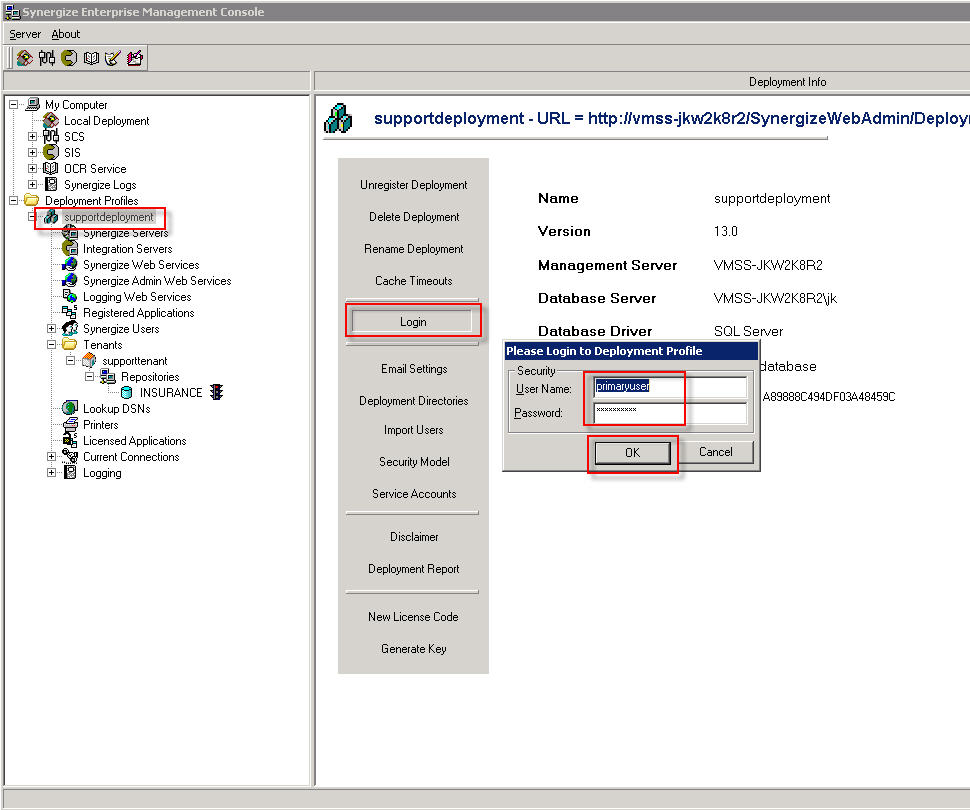This screenshot has width=970, height=810.
Task: Collapse the Repositories tree node
Action: point(90,377)
